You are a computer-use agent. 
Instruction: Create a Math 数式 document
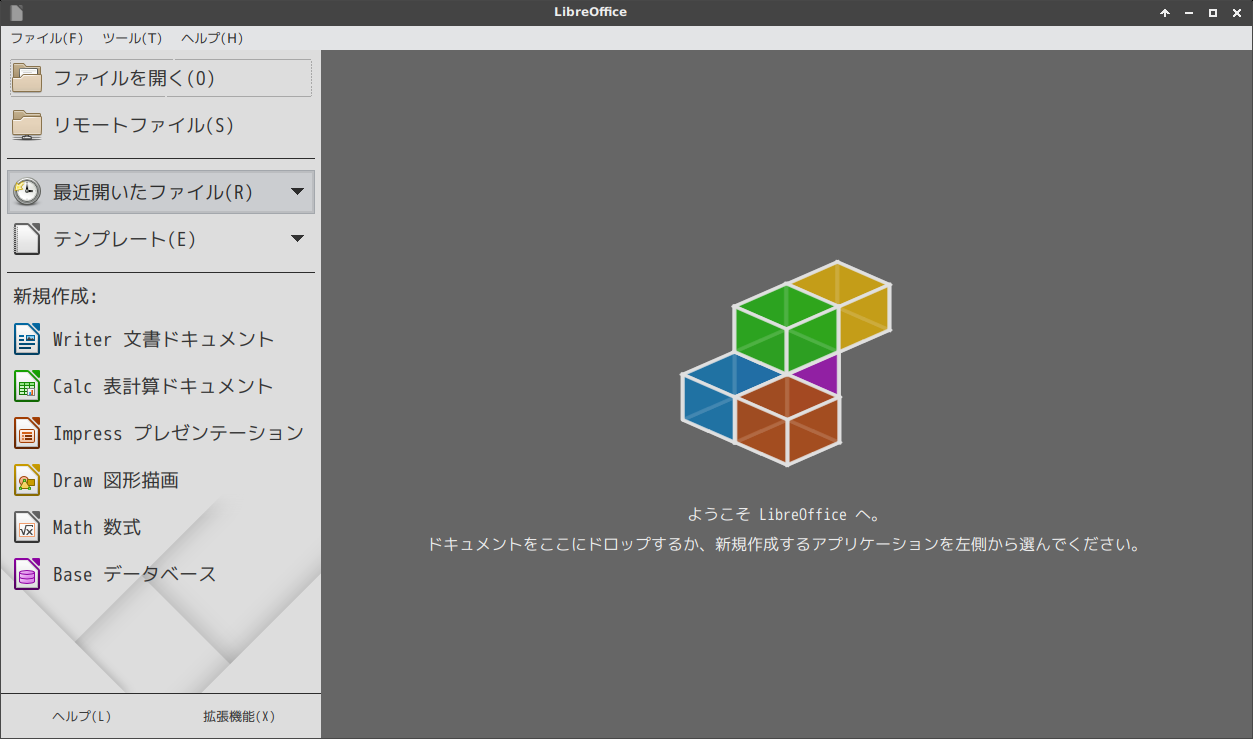click(x=161, y=527)
